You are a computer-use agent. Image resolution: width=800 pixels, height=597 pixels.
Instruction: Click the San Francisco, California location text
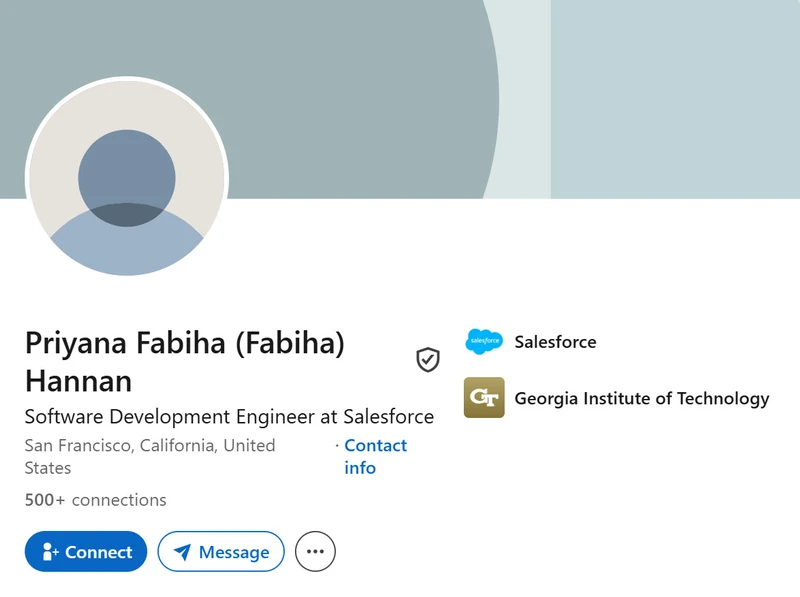pos(150,457)
